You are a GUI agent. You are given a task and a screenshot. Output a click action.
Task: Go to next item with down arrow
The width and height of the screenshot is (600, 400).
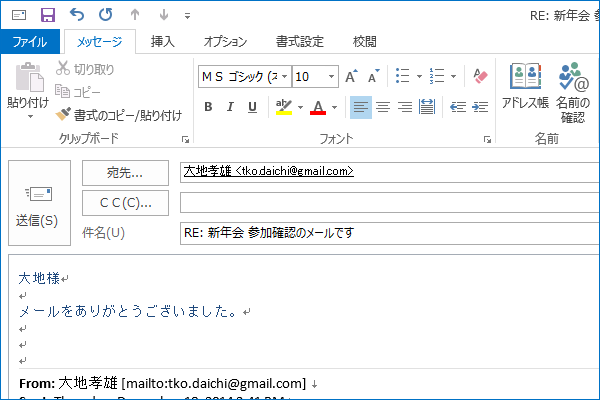coord(164,15)
